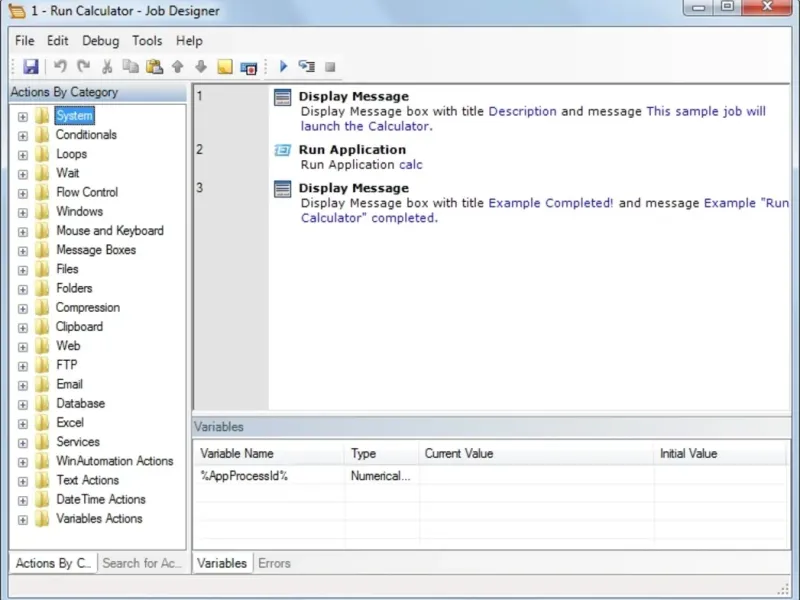Click the yellow note icon in toolbar
The image size is (800, 600).
pyautogui.click(x=225, y=67)
